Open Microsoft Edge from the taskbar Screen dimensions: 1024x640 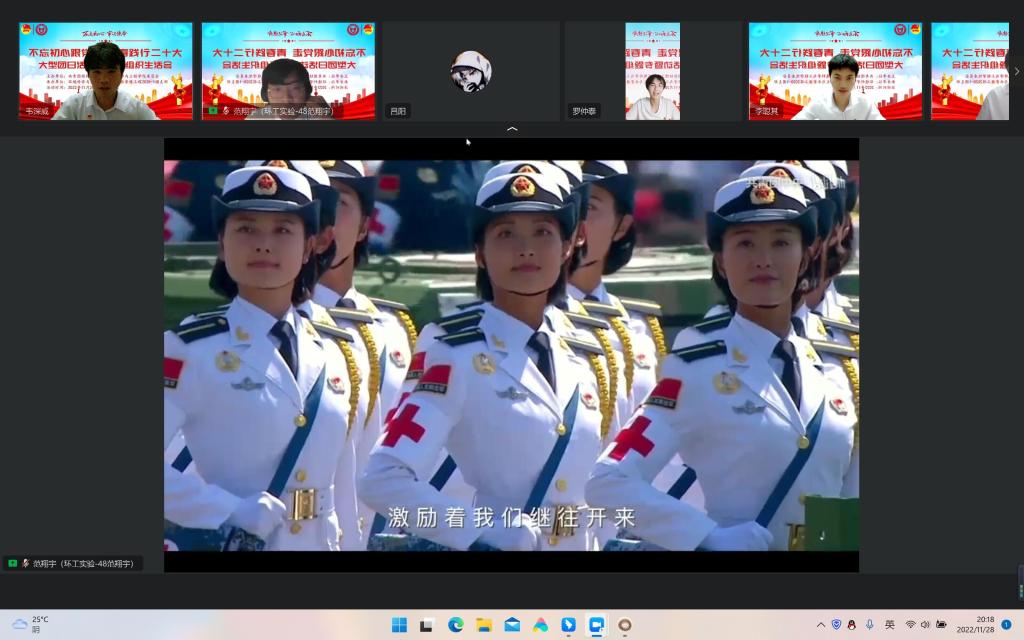pos(456,625)
